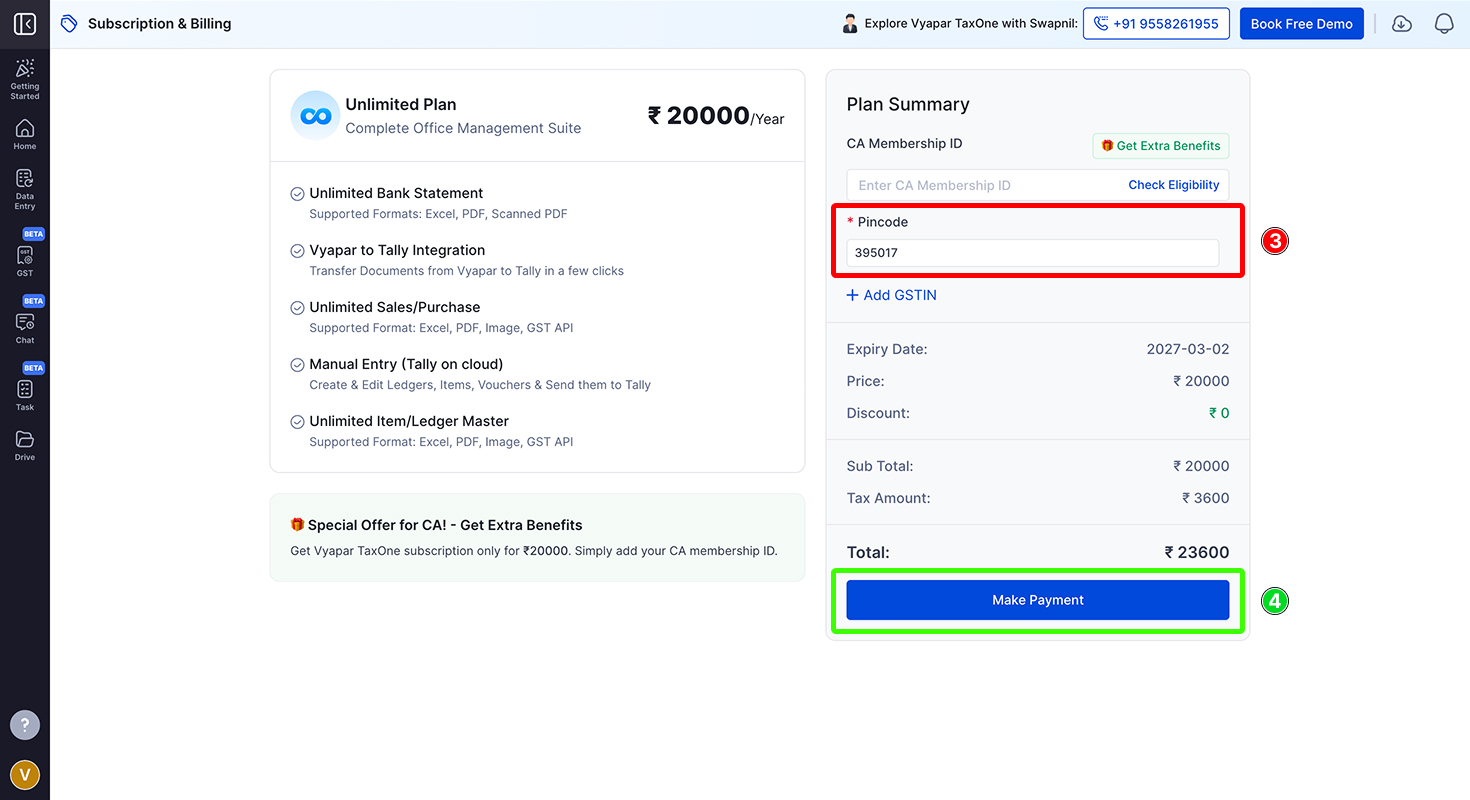Click the Unlimited Plan heading
The width and height of the screenshot is (1470, 800).
(401, 104)
